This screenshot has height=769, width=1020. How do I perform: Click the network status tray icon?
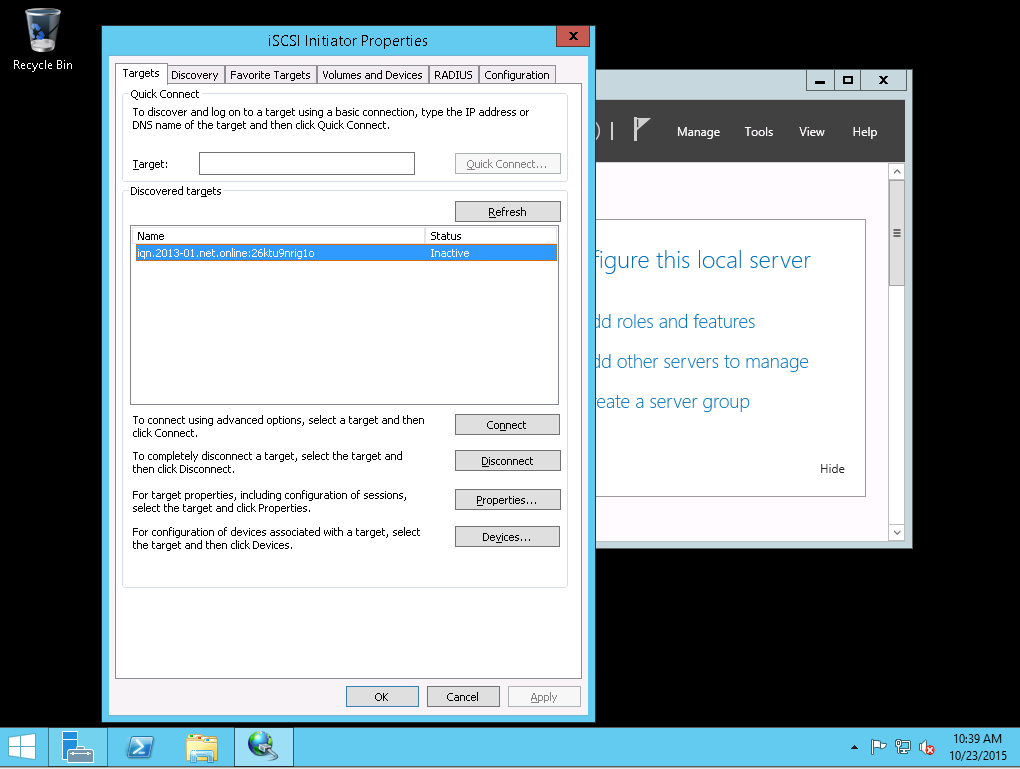tap(903, 747)
